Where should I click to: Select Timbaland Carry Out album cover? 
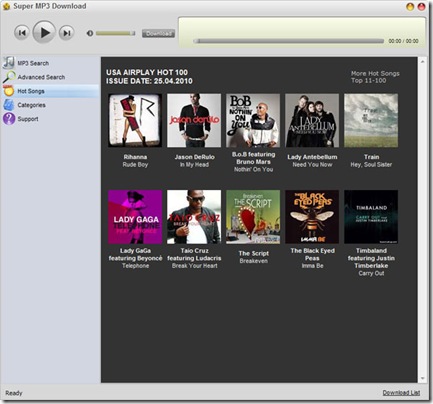(x=371, y=217)
